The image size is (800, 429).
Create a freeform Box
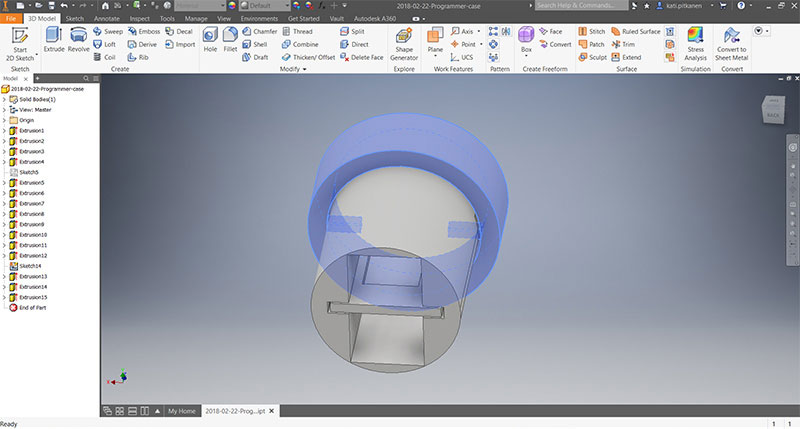(526, 41)
